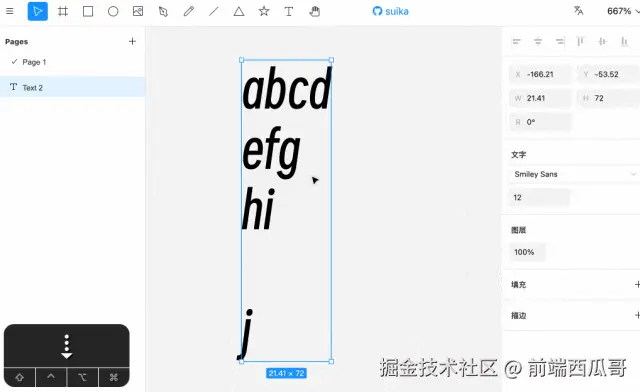Select the Text 2 layer
Viewport: 640px width, 392px height.
pyautogui.click(x=73, y=87)
